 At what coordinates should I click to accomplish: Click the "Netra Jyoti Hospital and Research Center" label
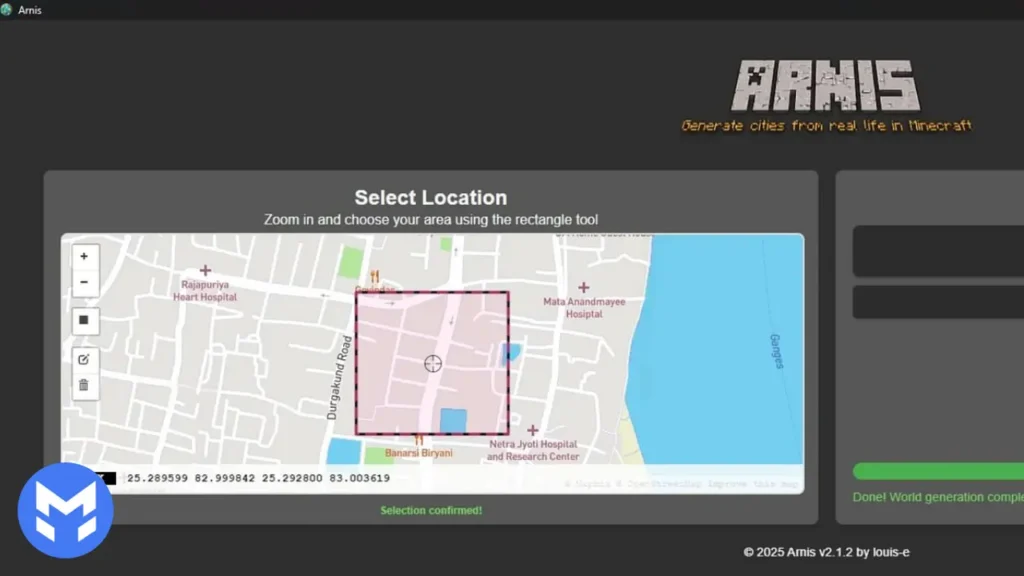[533, 451]
